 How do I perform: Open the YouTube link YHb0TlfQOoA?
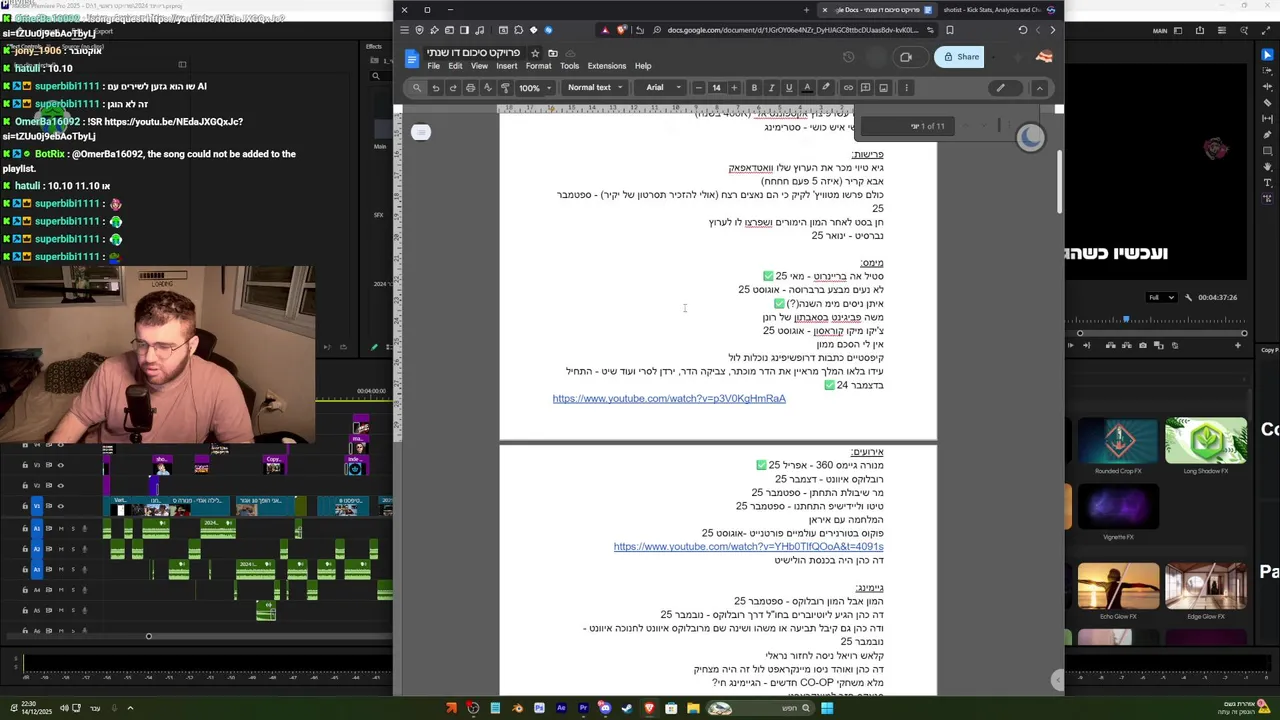point(748,547)
